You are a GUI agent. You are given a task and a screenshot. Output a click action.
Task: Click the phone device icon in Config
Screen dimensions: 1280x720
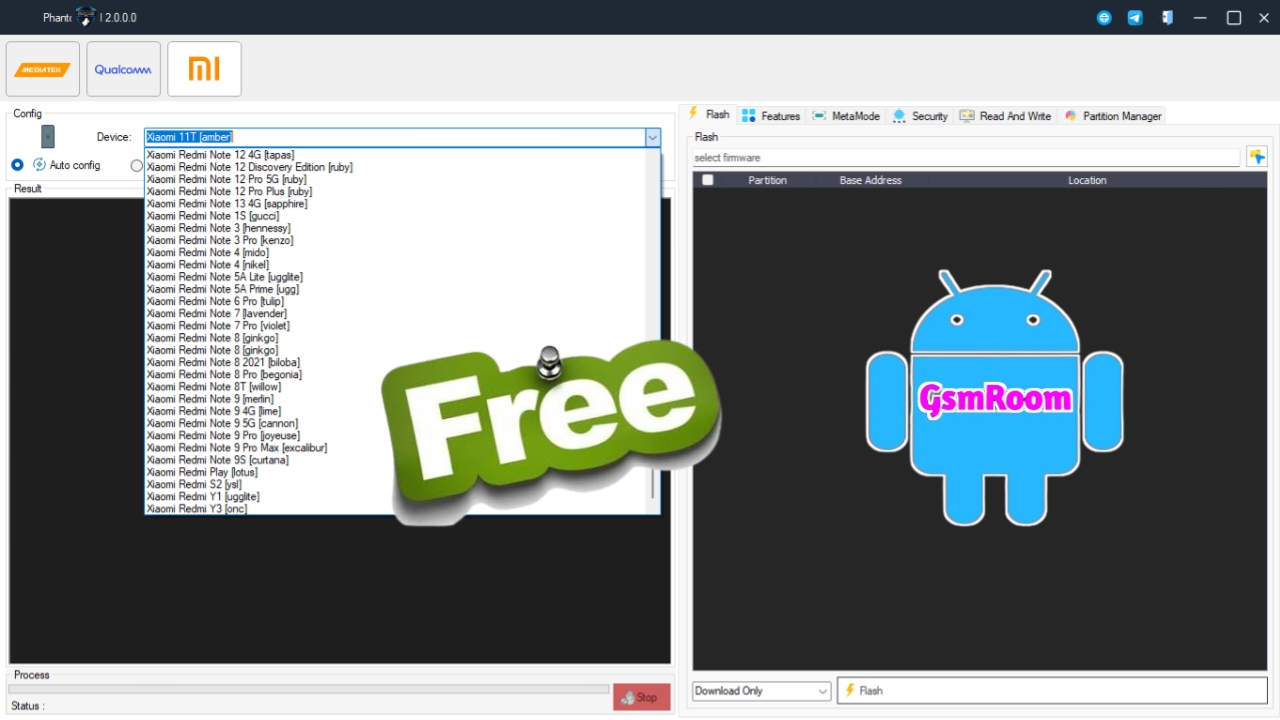pyautogui.click(x=48, y=137)
